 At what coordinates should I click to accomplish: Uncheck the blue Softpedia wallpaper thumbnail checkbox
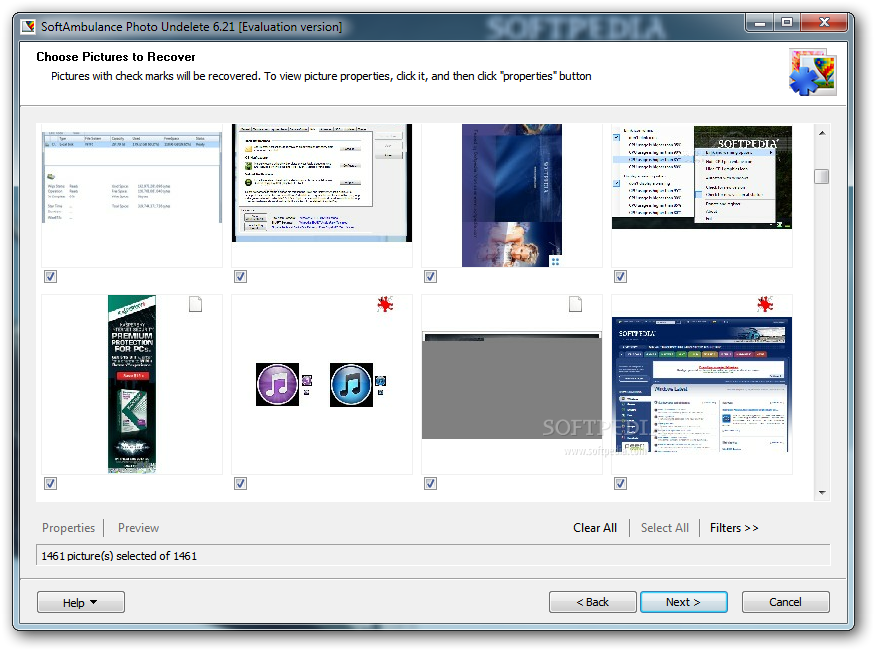(x=430, y=276)
